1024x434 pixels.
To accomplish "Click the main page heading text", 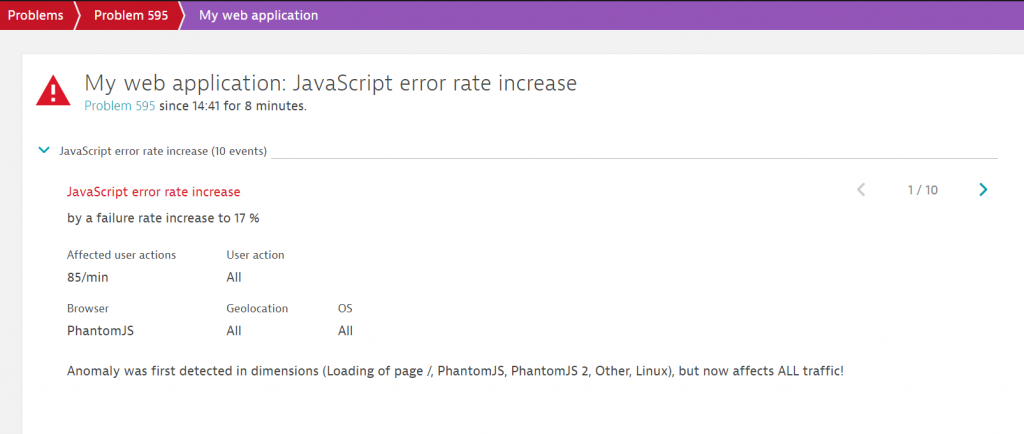I will pos(330,83).
